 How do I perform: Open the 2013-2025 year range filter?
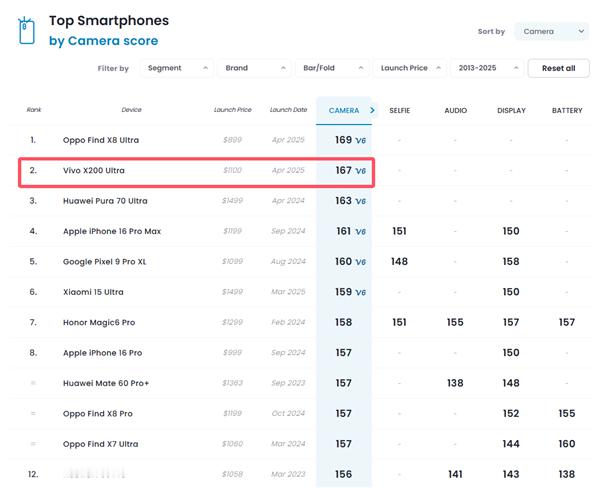pos(487,68)
